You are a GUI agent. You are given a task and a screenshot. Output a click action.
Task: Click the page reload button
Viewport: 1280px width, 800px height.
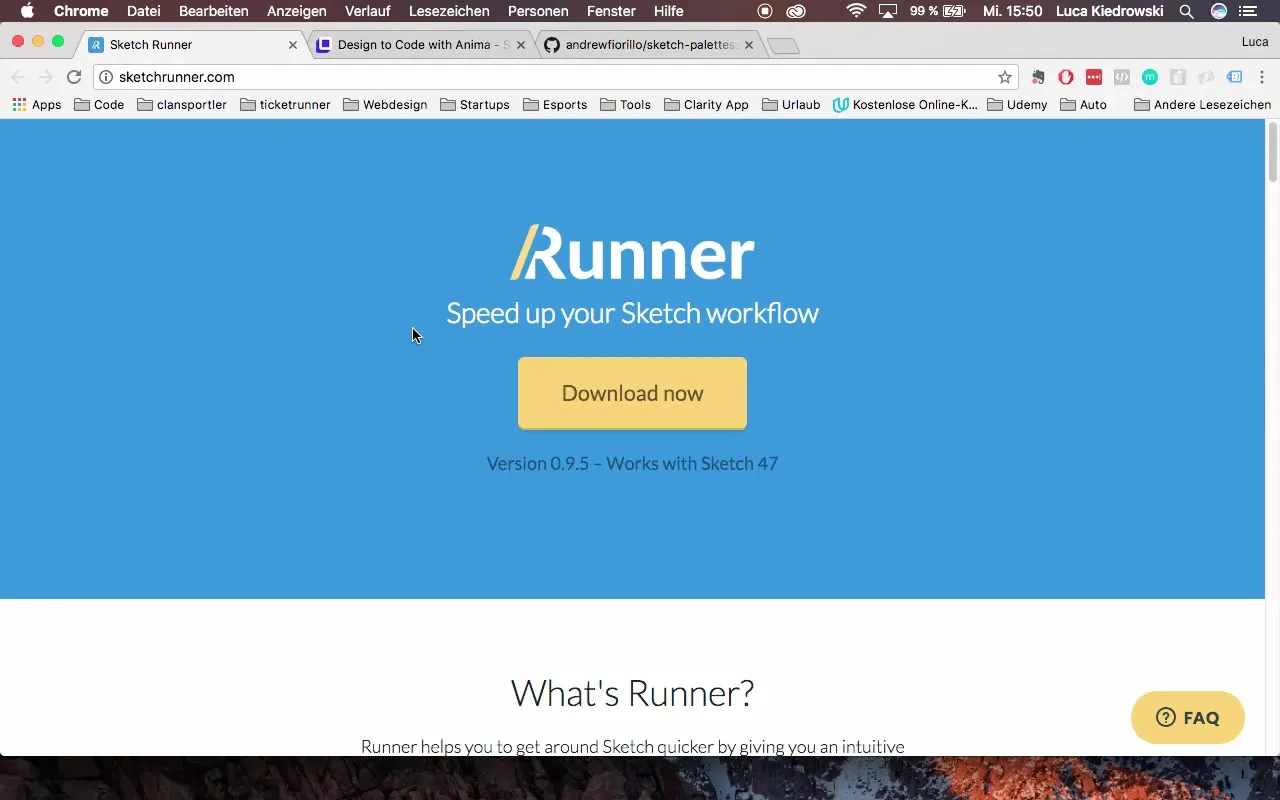[74, 77]
